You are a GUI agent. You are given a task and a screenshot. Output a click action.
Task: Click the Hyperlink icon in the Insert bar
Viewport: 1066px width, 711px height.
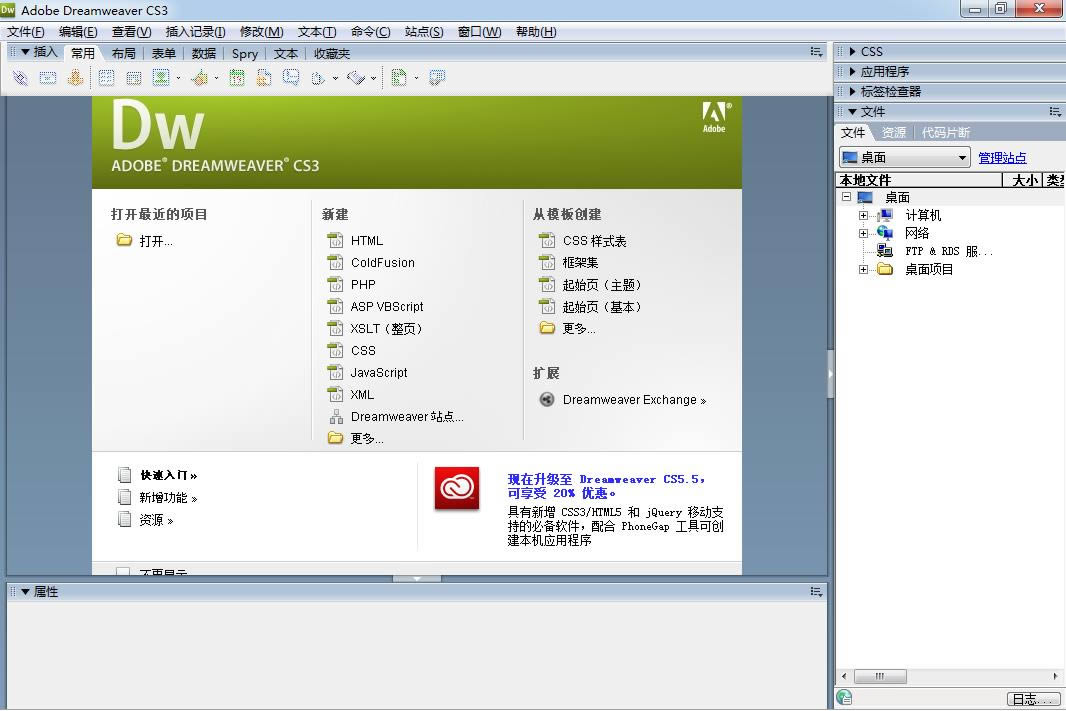tap(20, 78)
